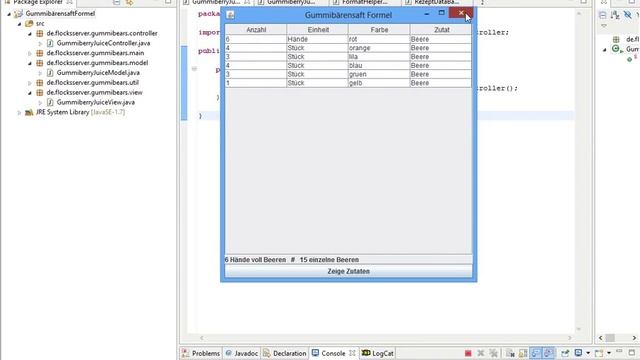Viewport: 640px width, 360px height.
Task: Click the Farbe column header
Action: [379, 30]
